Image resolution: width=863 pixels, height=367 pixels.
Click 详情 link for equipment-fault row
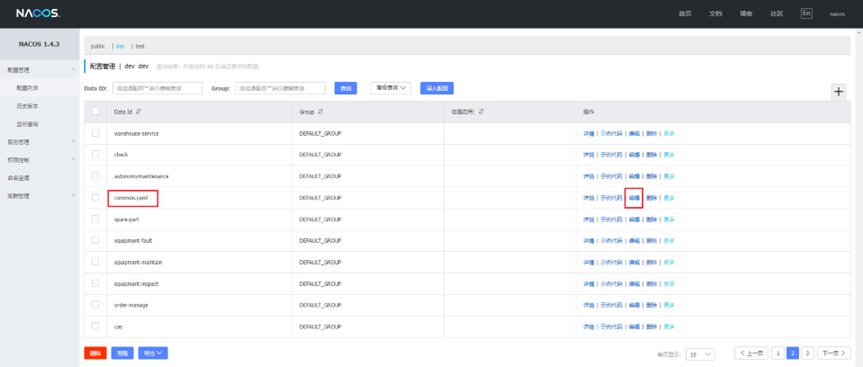tap(588, 240)
